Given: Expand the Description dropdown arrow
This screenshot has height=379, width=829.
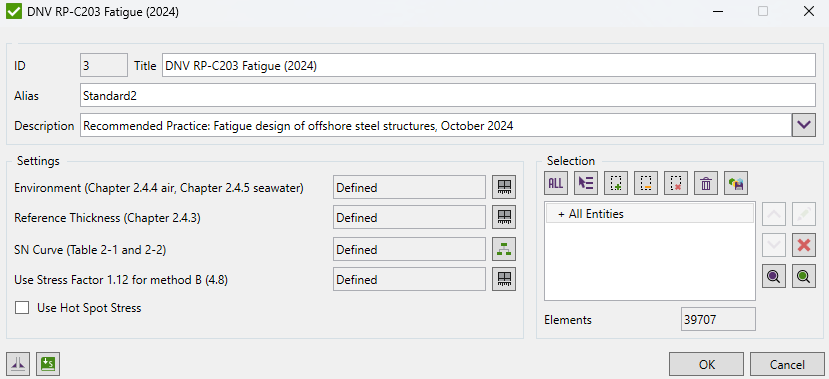Looking at the screenshot, I should (804, 125).
